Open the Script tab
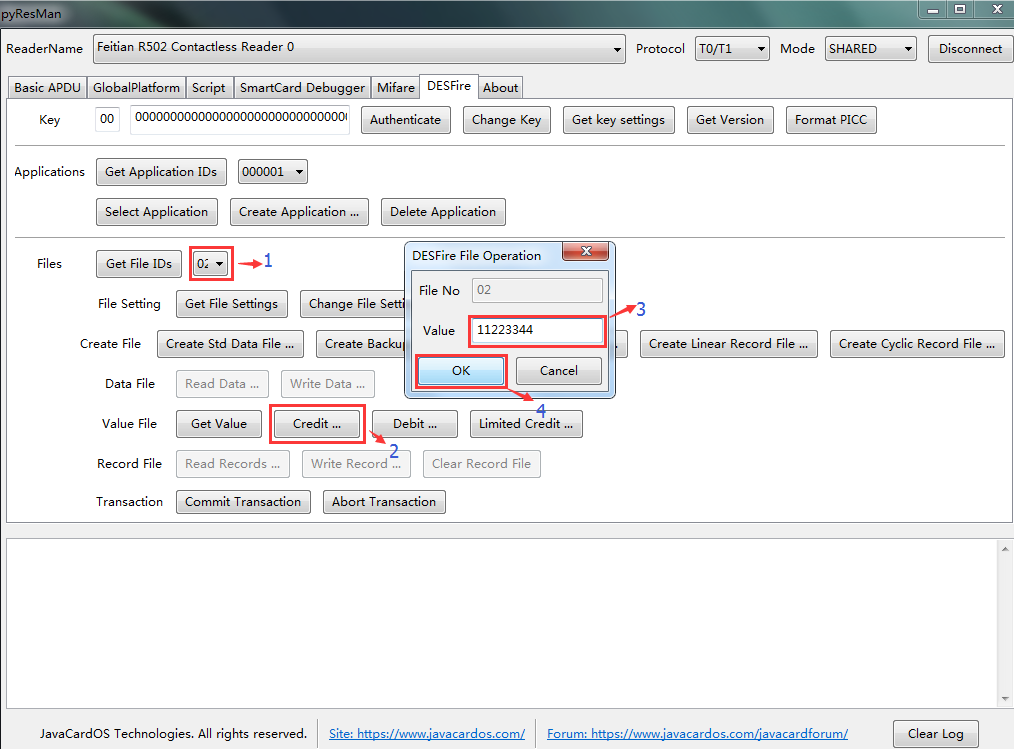The height and width of the screenshot is (749, 1014). pos(208,87)
